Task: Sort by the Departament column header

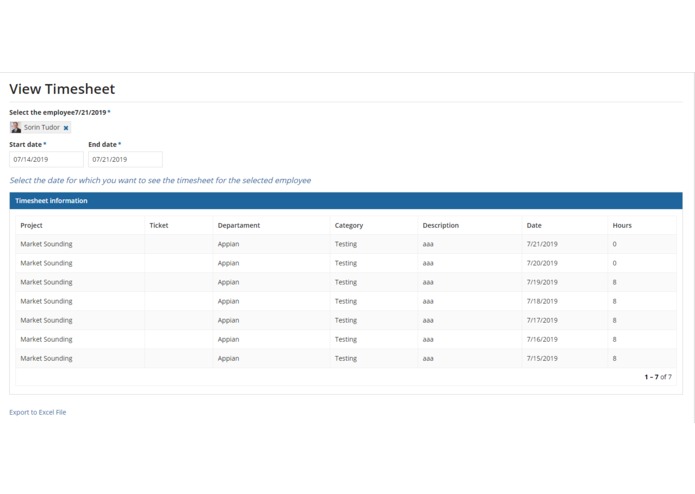Action: click(239, 226)
